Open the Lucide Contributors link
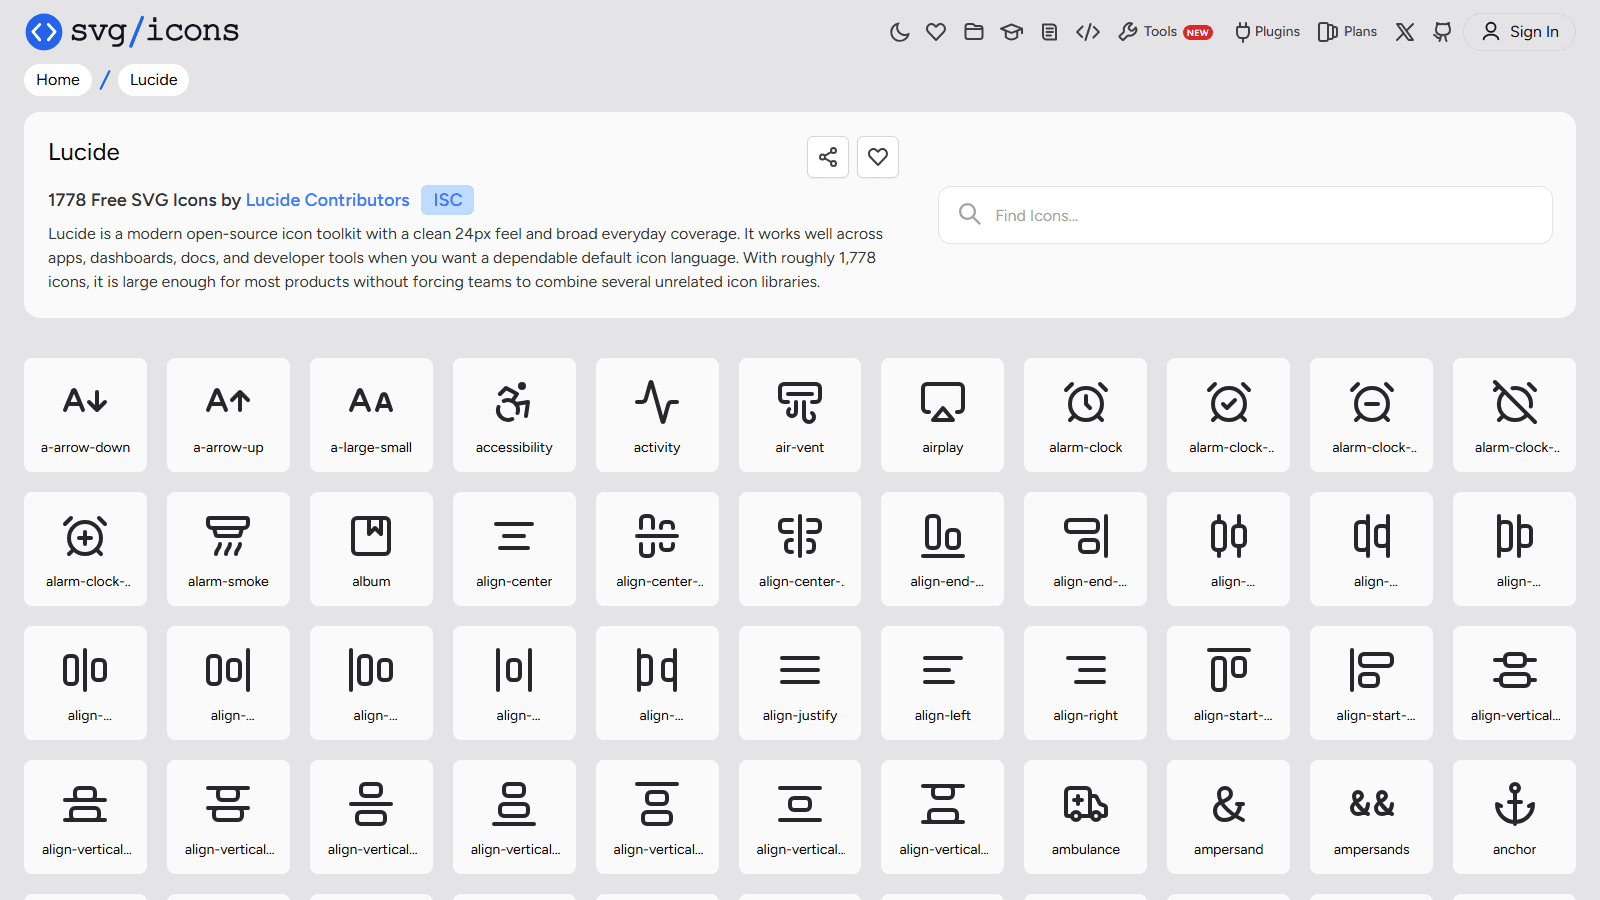Image resolution: width=1600 pixels, height=900 pixels. click(x=328, y=200)
